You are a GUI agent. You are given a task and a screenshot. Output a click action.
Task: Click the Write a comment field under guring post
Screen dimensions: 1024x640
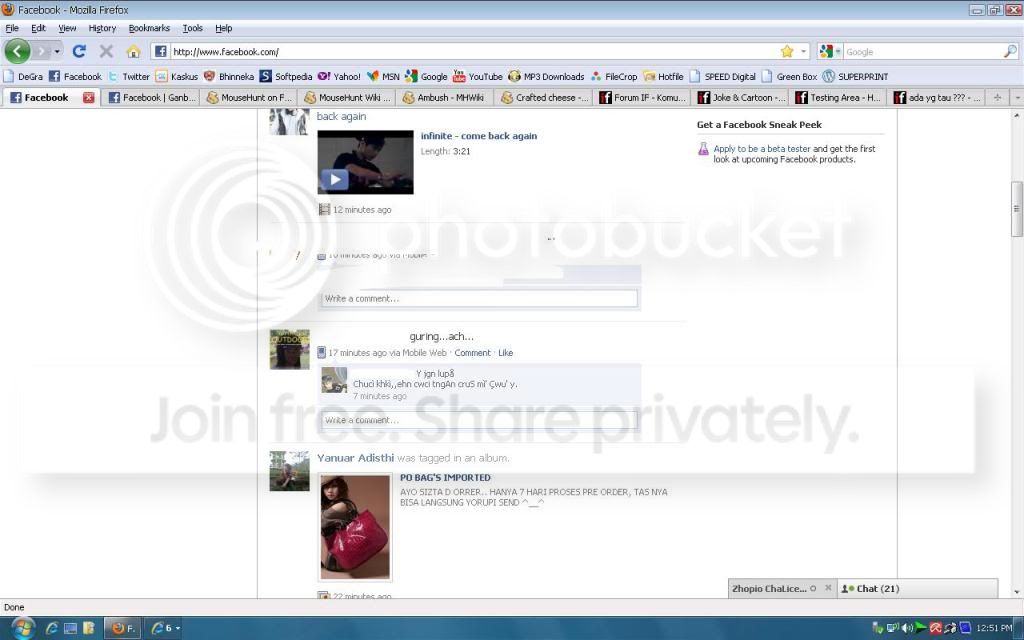479,420
